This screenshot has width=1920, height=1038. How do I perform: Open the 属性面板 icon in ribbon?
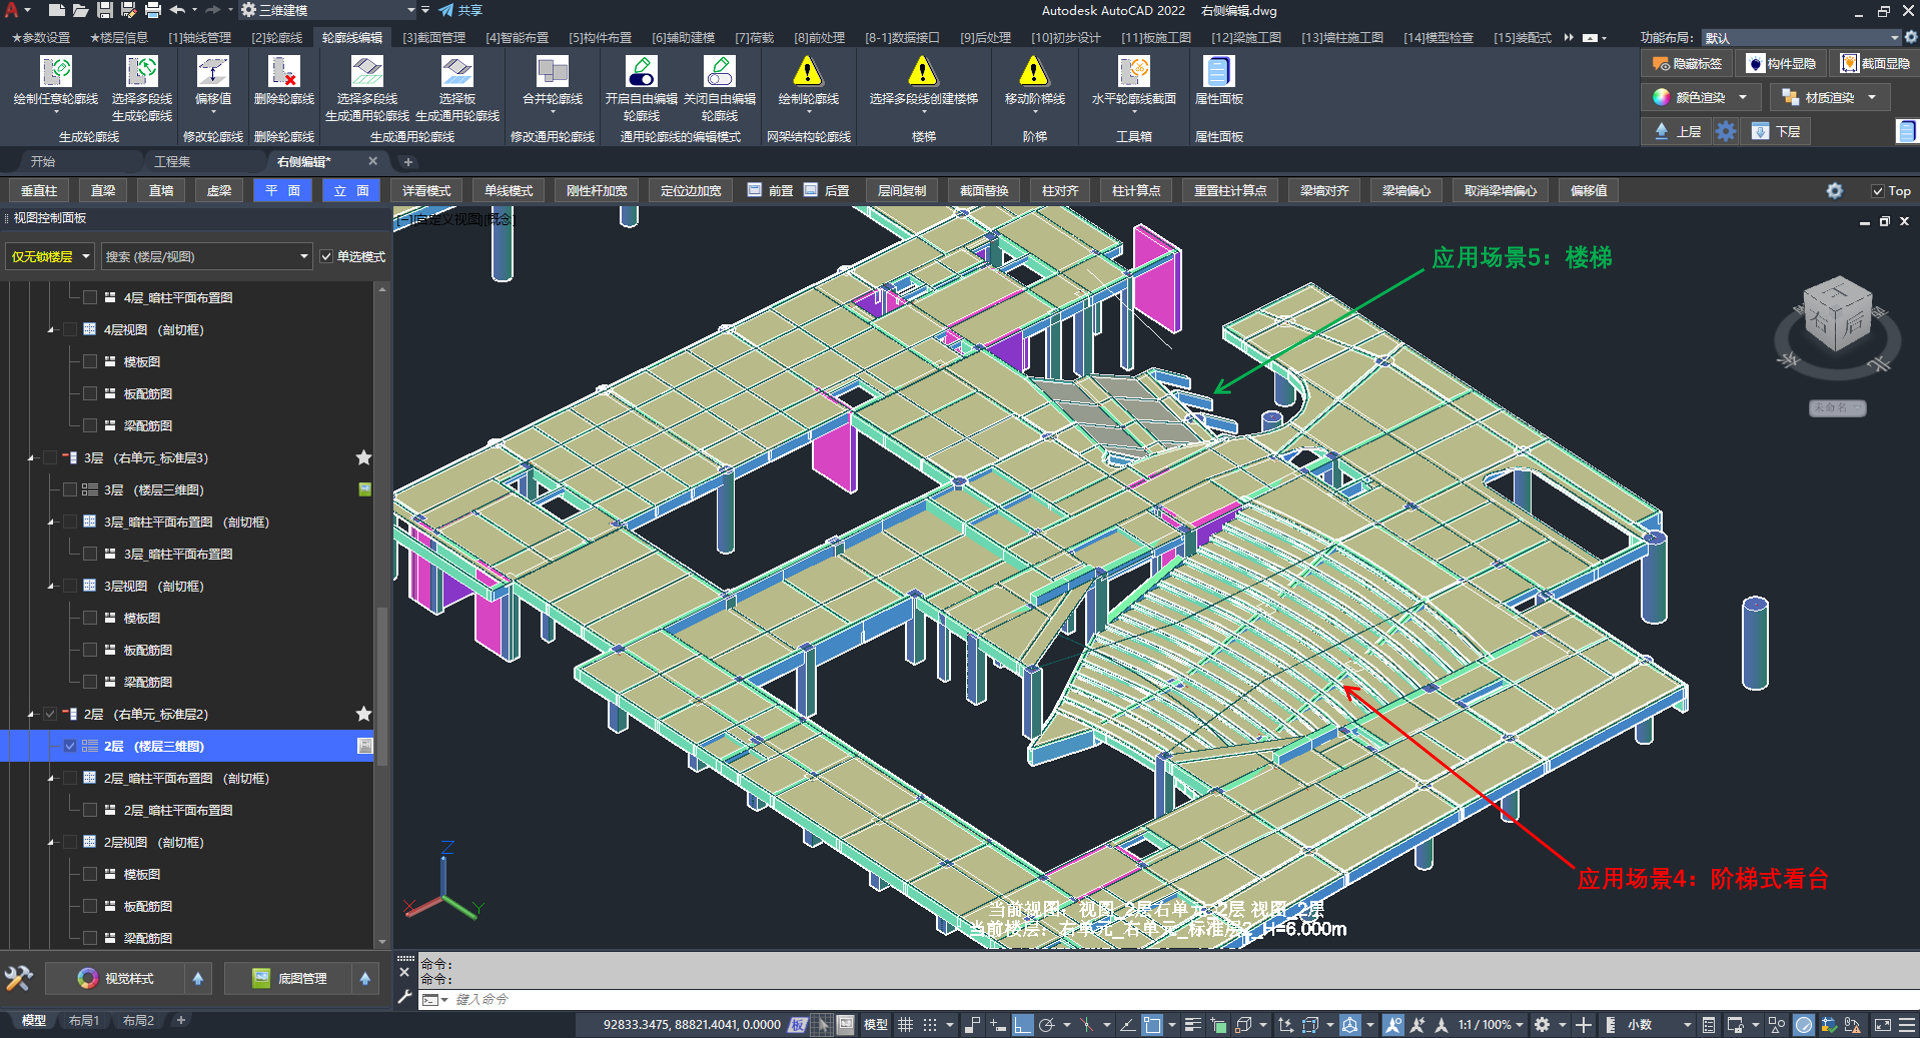(1218, 72)
